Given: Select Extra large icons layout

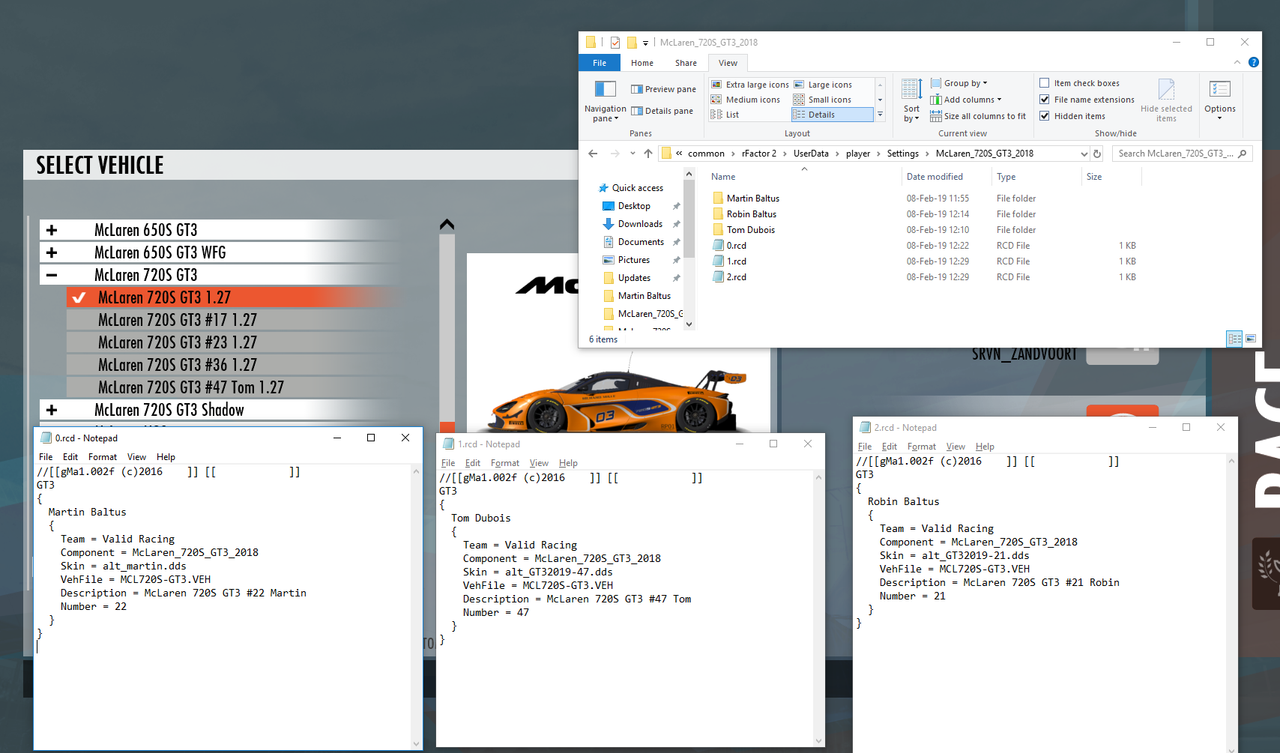Looking at the screenshot, I should tap(750, 85).
